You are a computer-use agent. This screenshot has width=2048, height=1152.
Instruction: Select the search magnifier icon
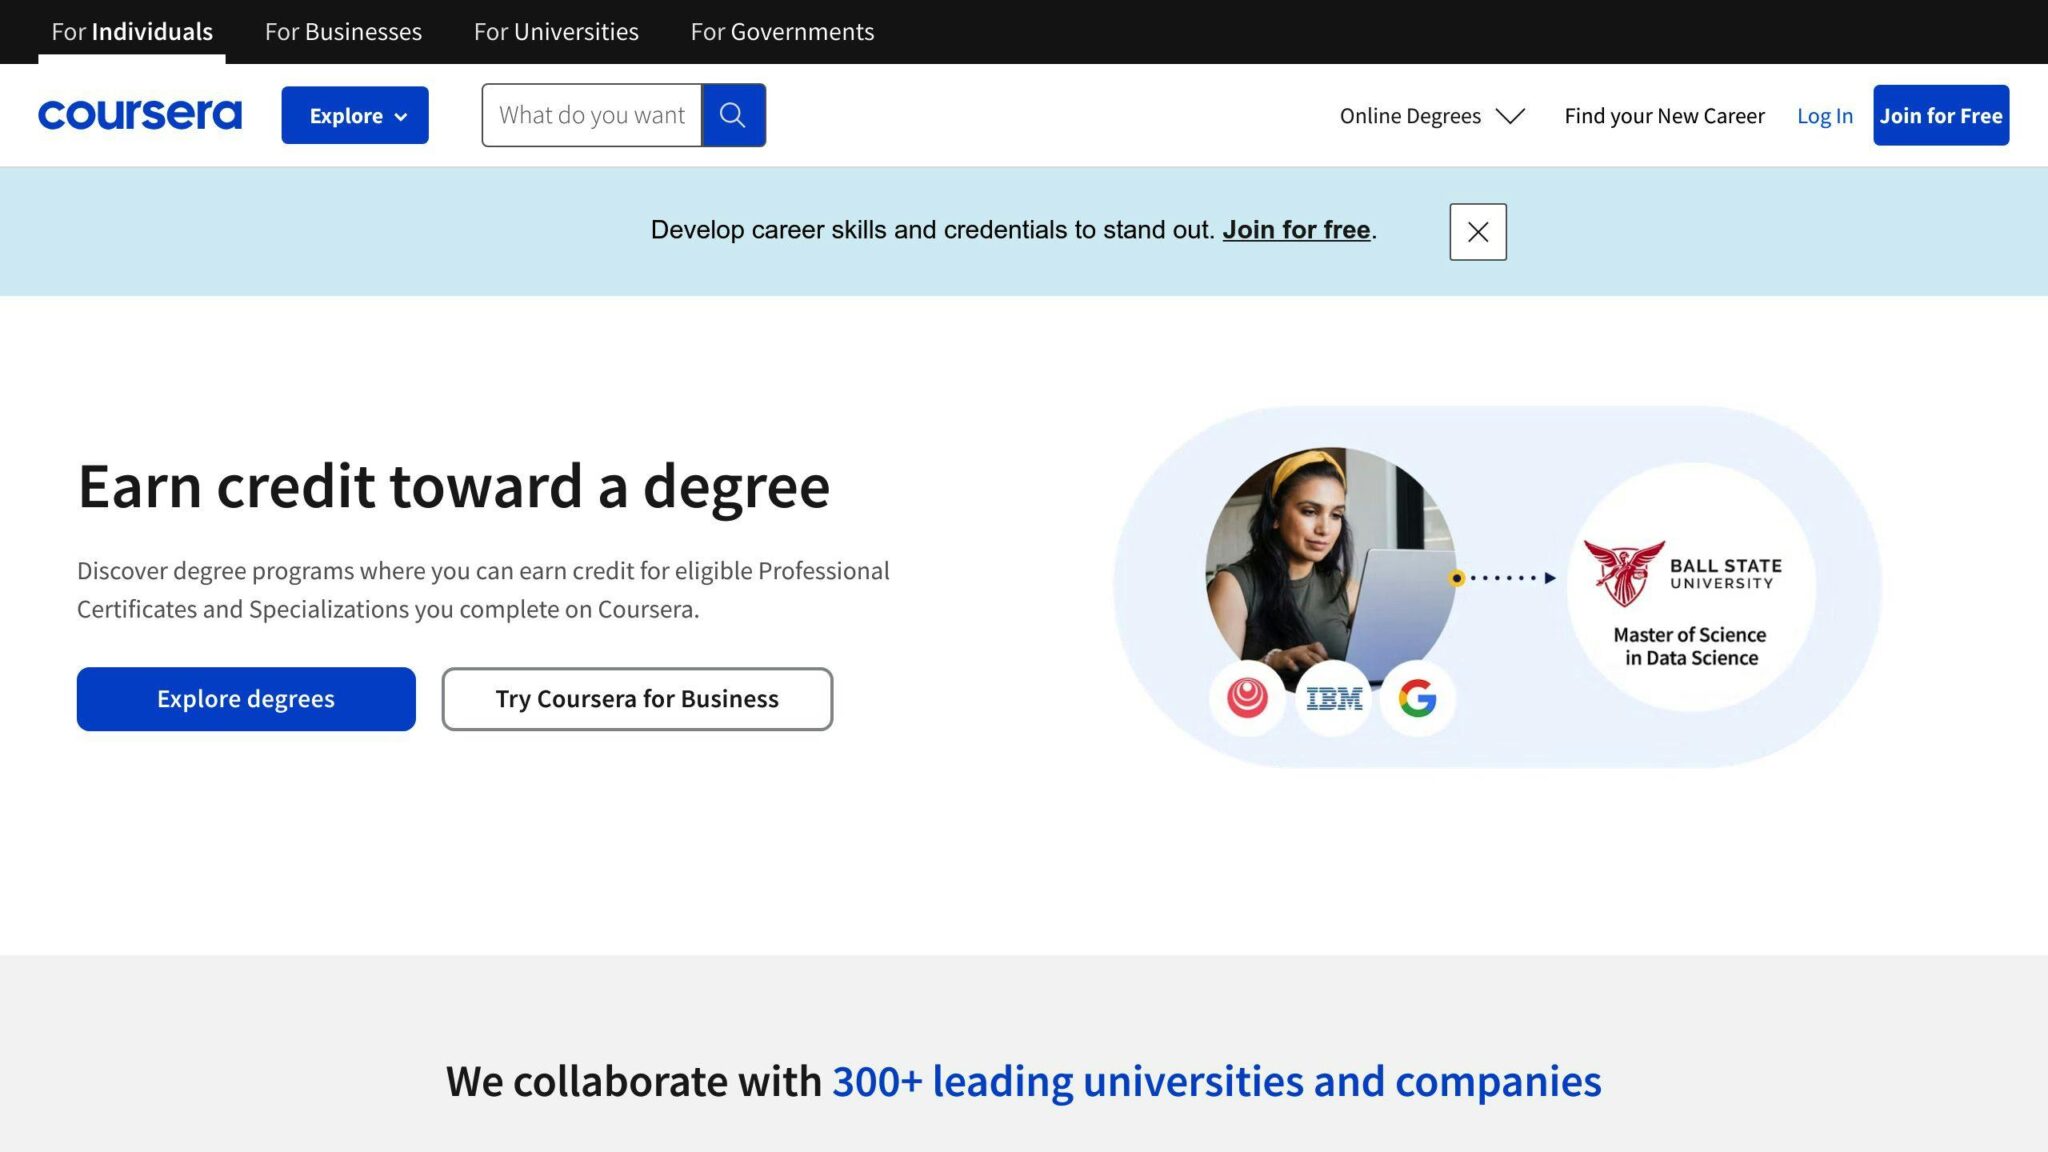click(734, 115)
